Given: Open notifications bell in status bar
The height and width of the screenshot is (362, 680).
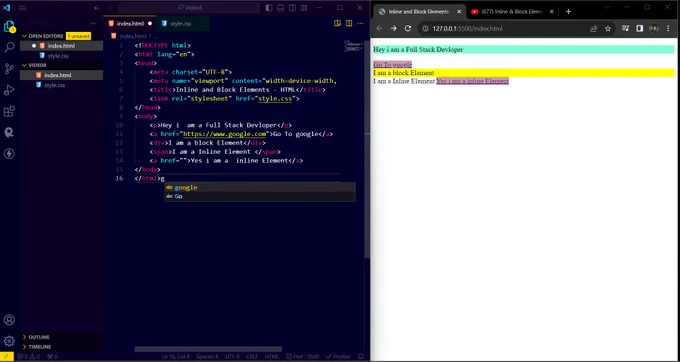Looking at the screenshot, I should coord(361,356).
